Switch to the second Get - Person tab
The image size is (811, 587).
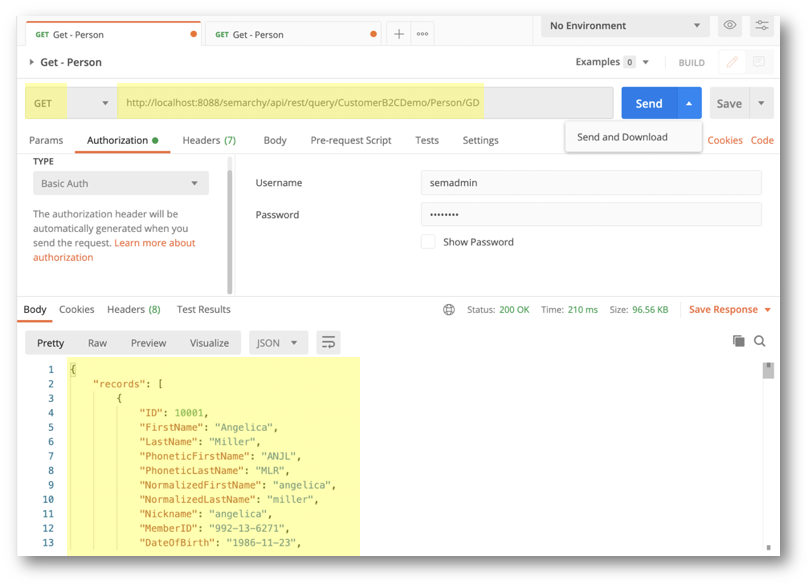(x=293, y=34)
